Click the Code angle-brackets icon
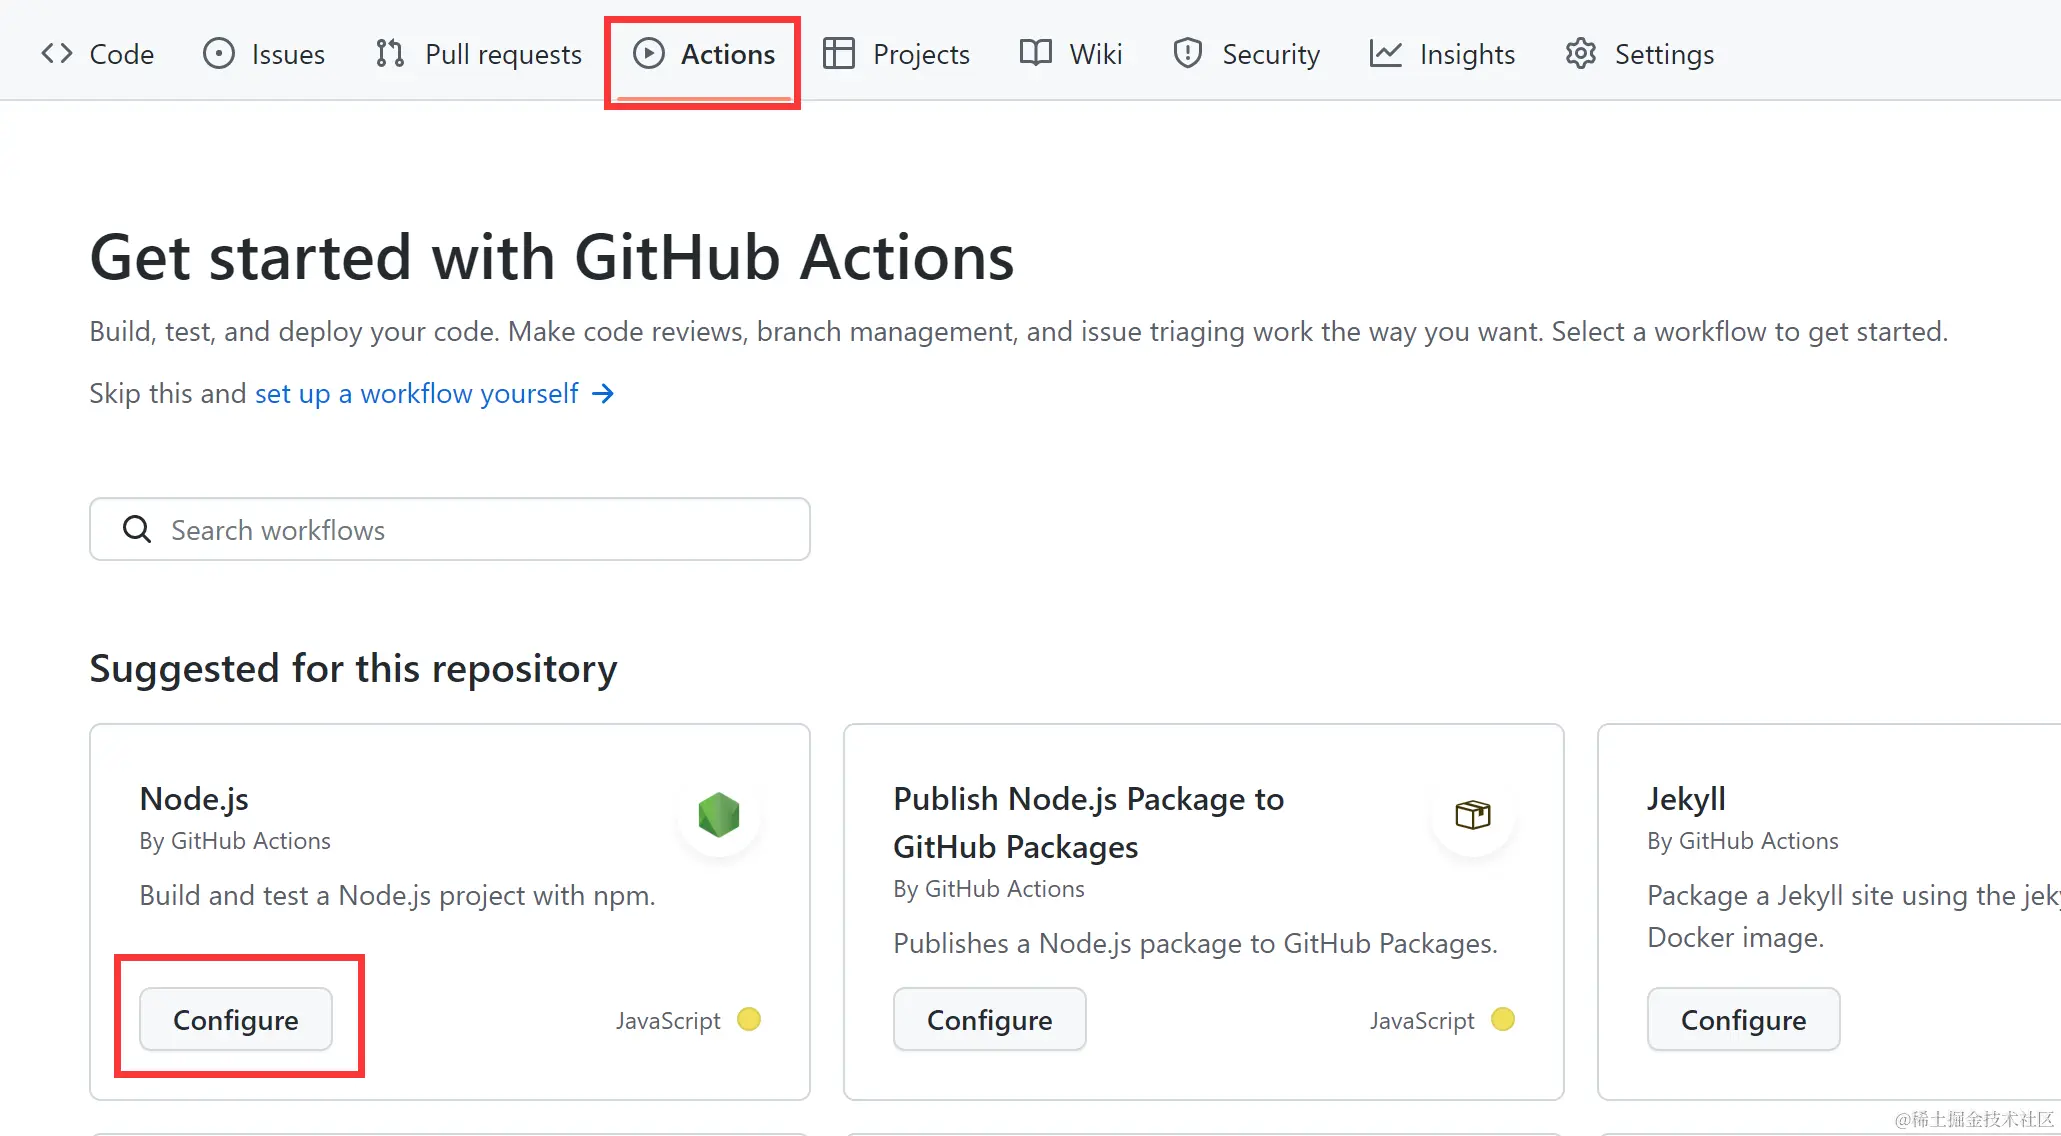2061x1136 pixels. [x=57, y=53]
